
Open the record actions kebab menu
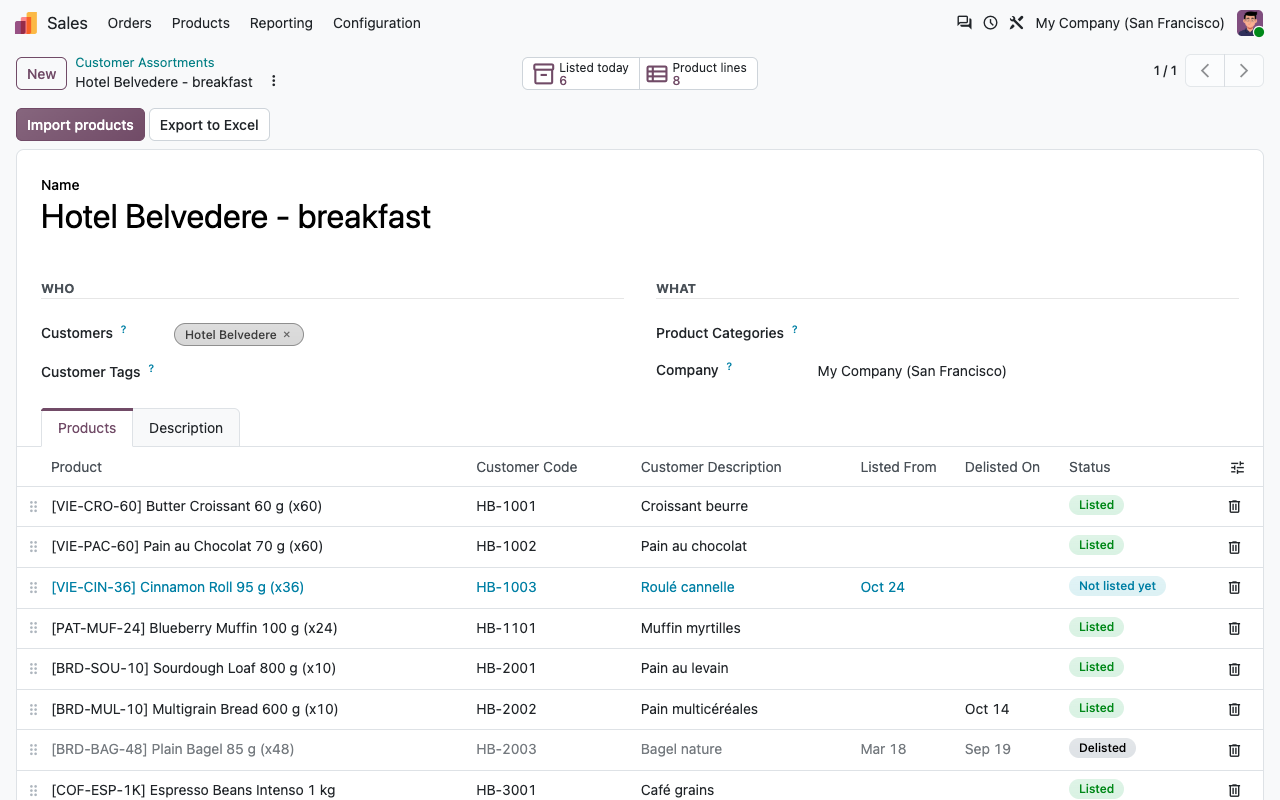click(x=274, y=81)
